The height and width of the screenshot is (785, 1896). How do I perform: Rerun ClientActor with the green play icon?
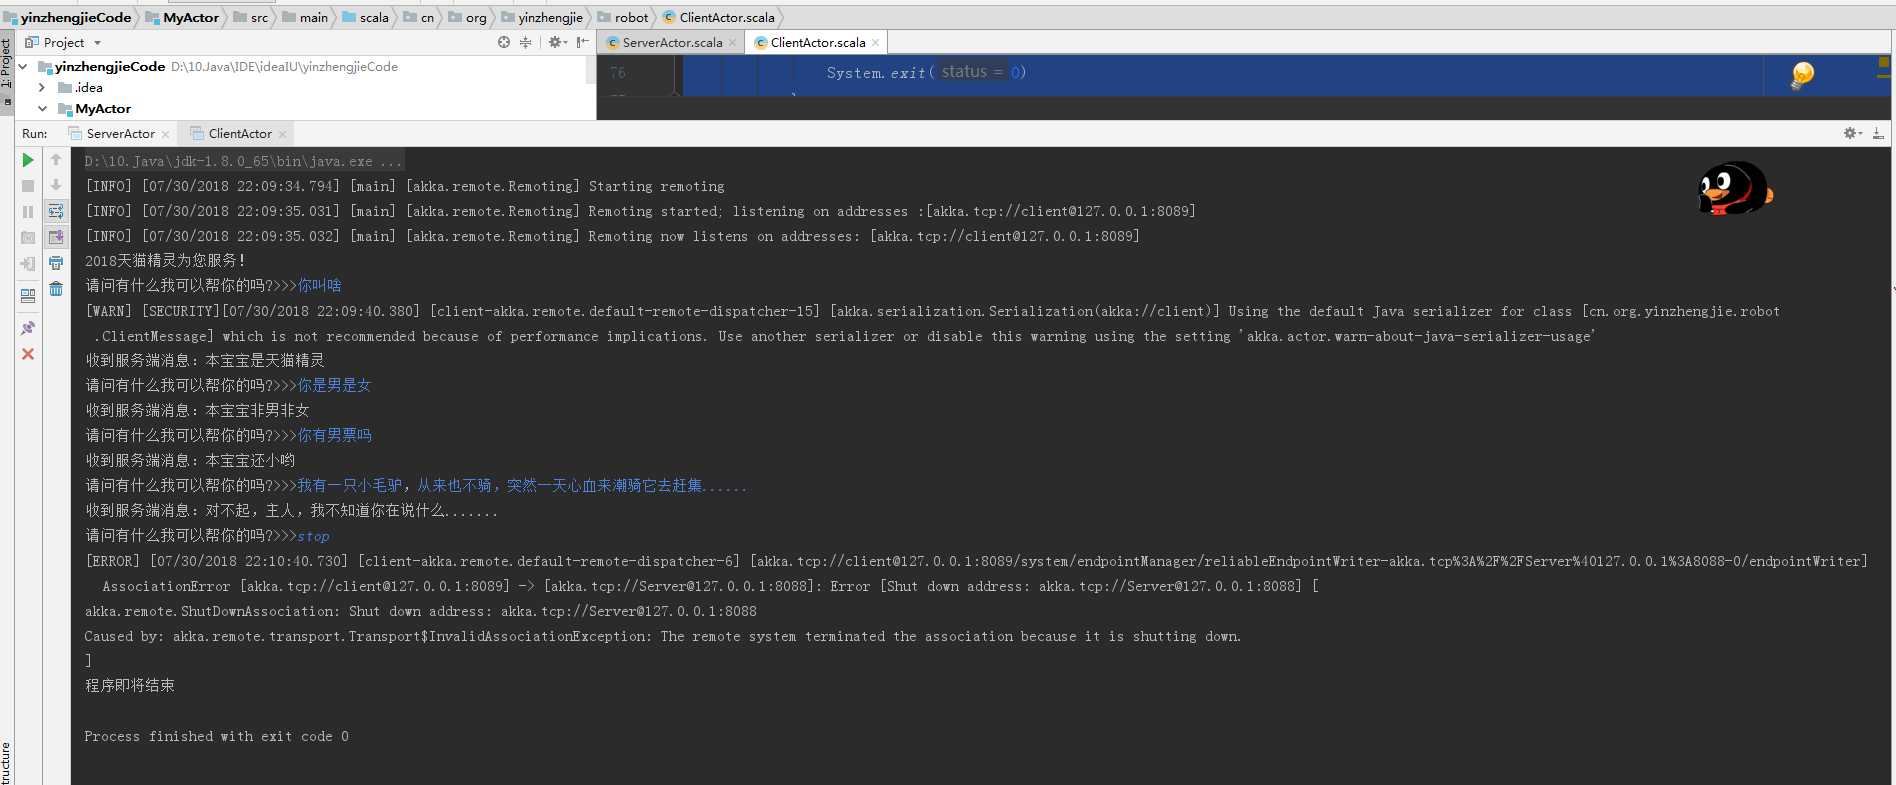[x=28, y=160]
